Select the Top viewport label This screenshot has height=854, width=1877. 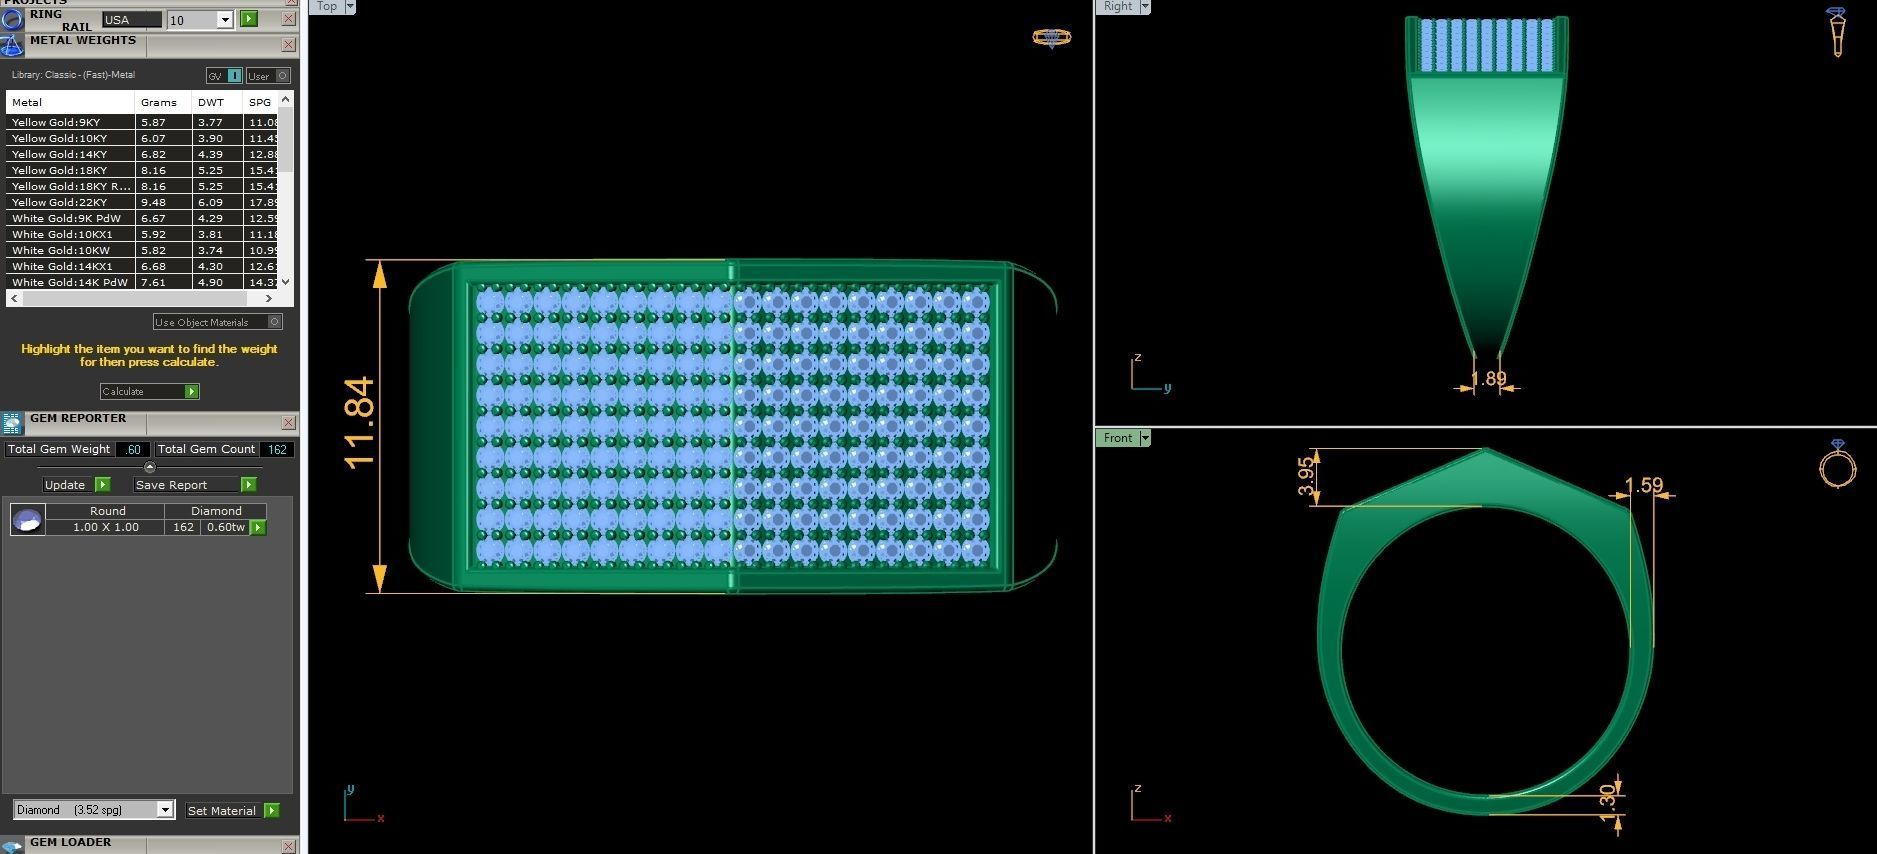[x=327, y=6]
